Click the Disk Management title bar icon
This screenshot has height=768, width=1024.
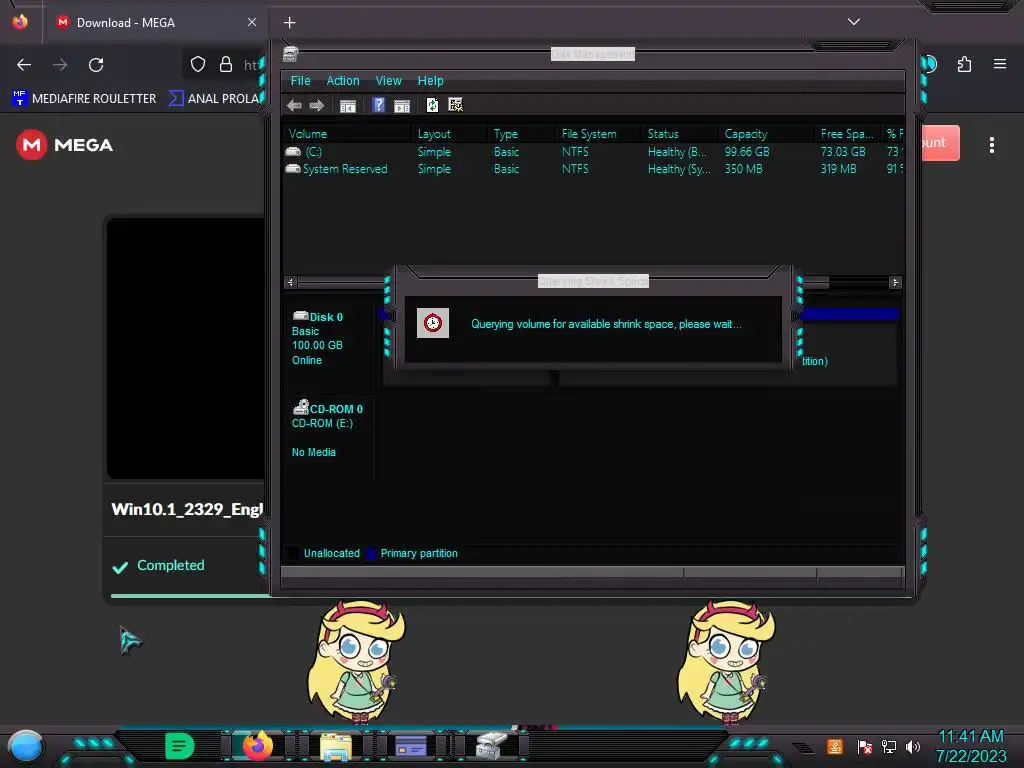[x=291, y=54]
